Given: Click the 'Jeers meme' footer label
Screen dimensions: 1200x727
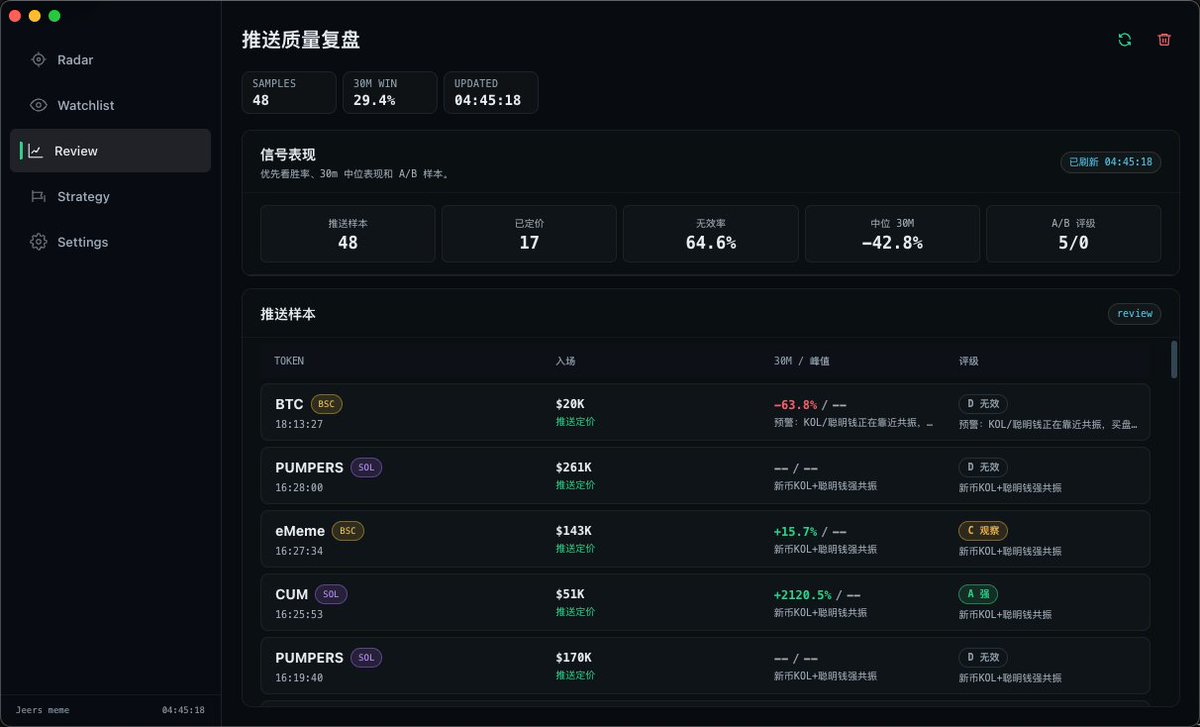Looking at the screenshot, I should pos(43,710).
